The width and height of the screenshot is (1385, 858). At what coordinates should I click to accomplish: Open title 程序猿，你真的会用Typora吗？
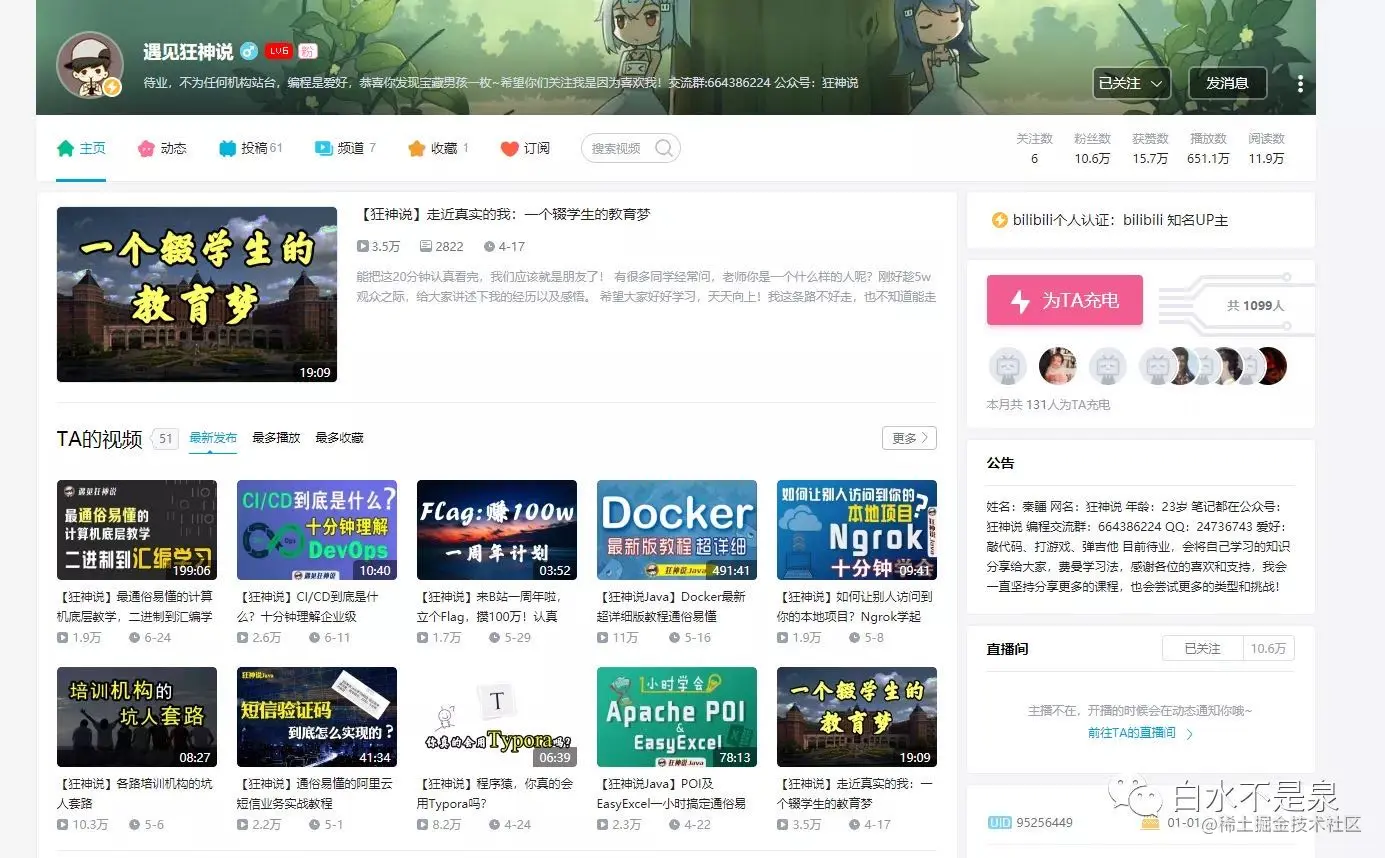(x=495, y=793)
